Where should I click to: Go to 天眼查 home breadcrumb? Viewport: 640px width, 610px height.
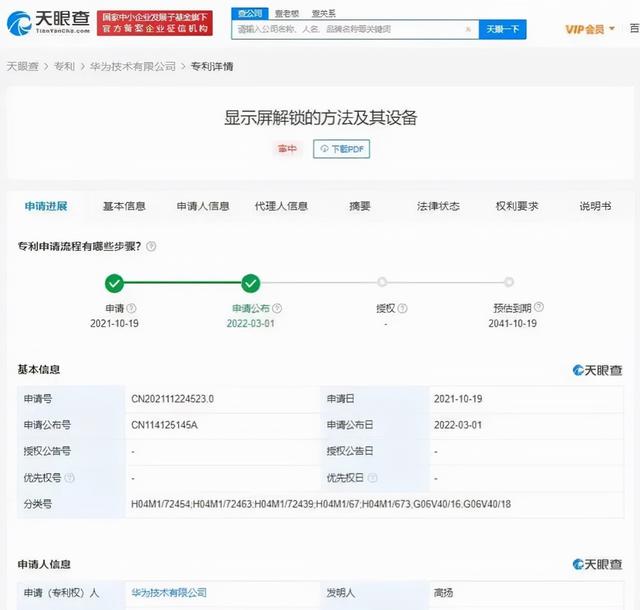coord(22,66)
